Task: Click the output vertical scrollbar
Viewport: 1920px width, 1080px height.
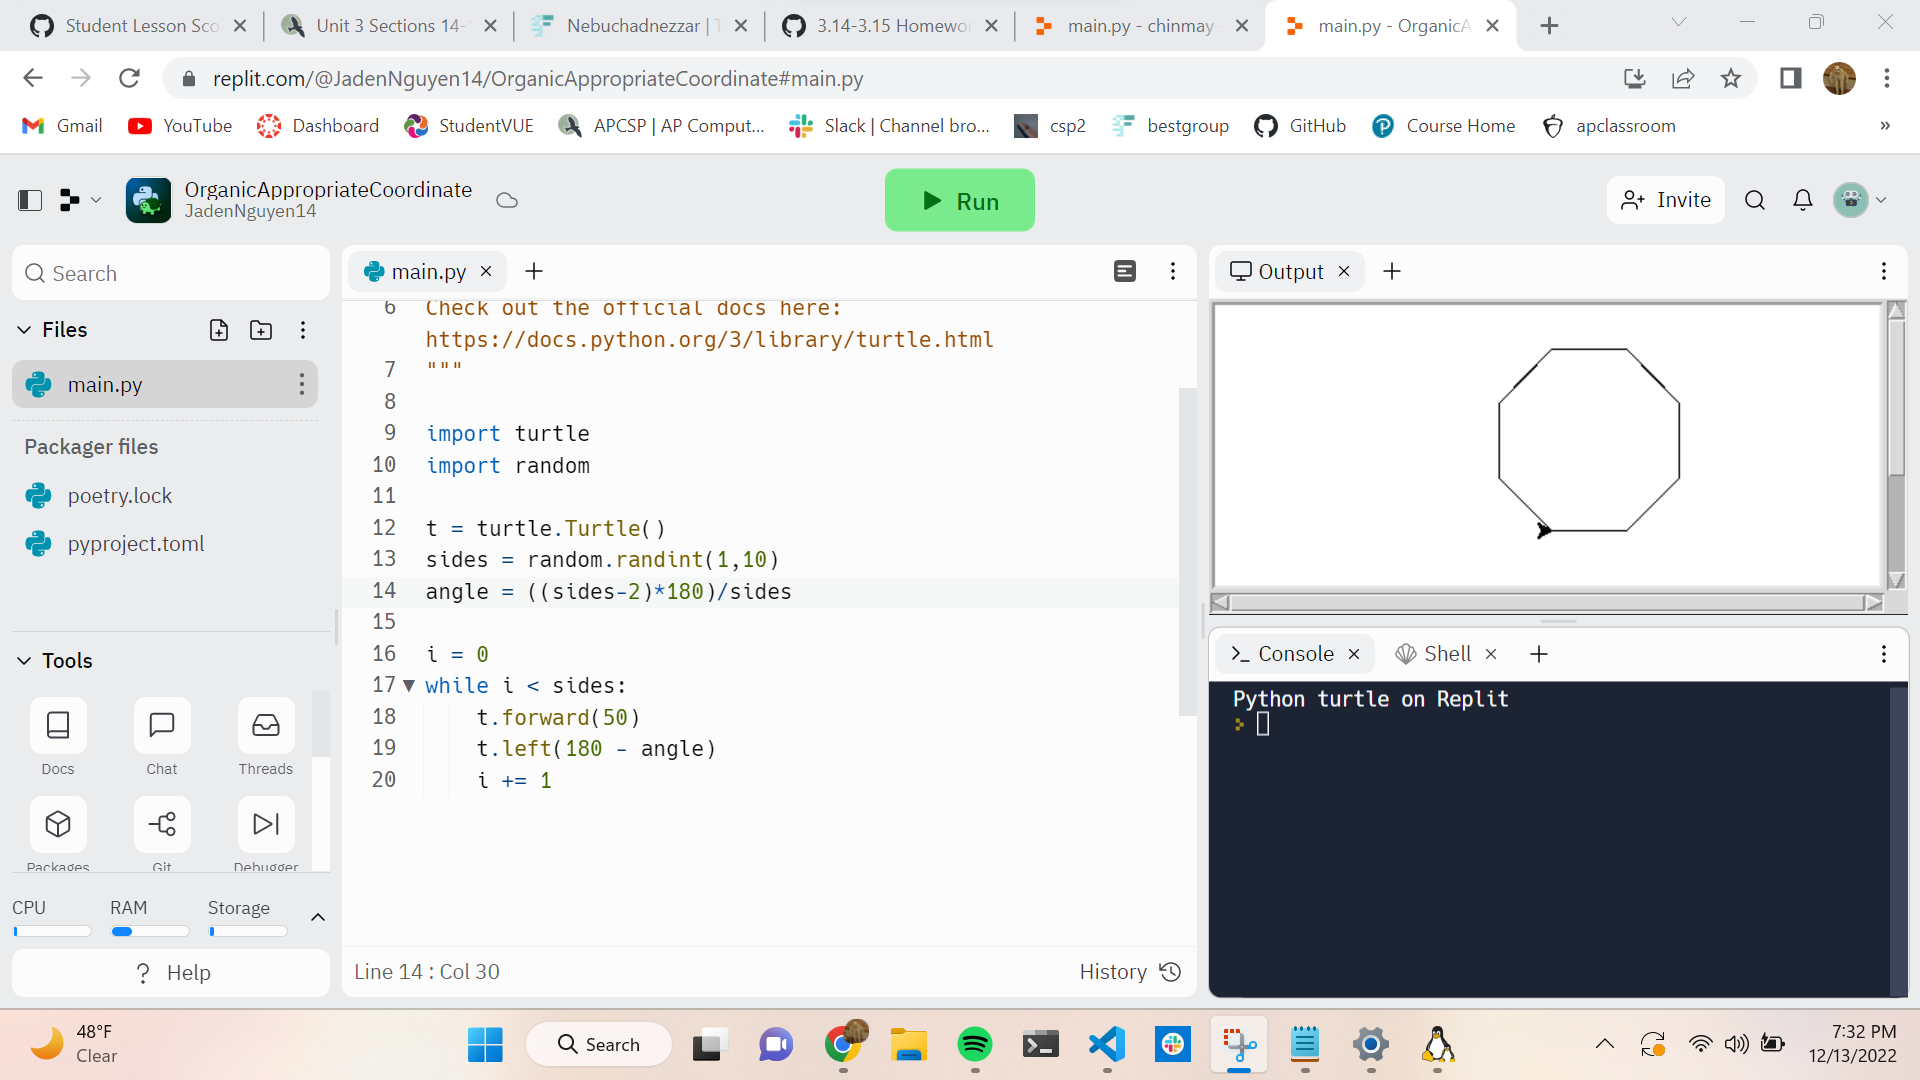Action: pos(1896,445)
